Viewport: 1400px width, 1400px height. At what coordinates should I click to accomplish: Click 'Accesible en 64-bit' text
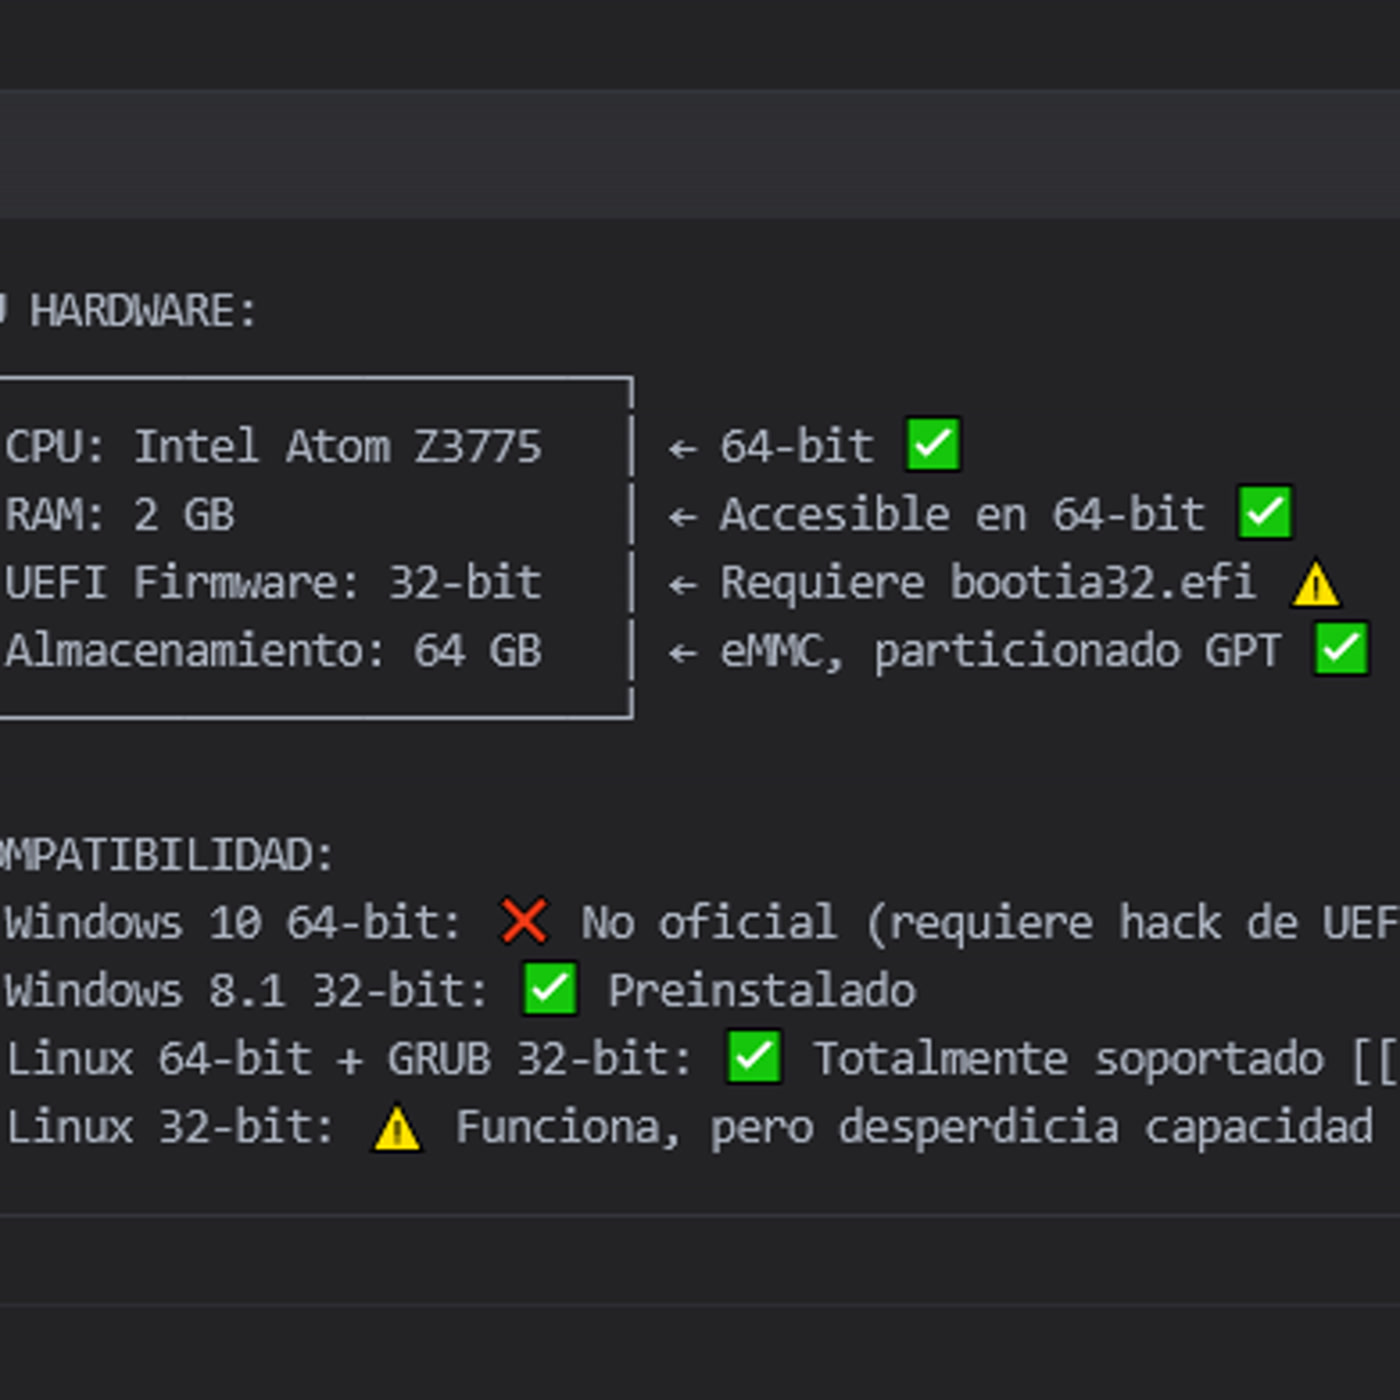963,515
